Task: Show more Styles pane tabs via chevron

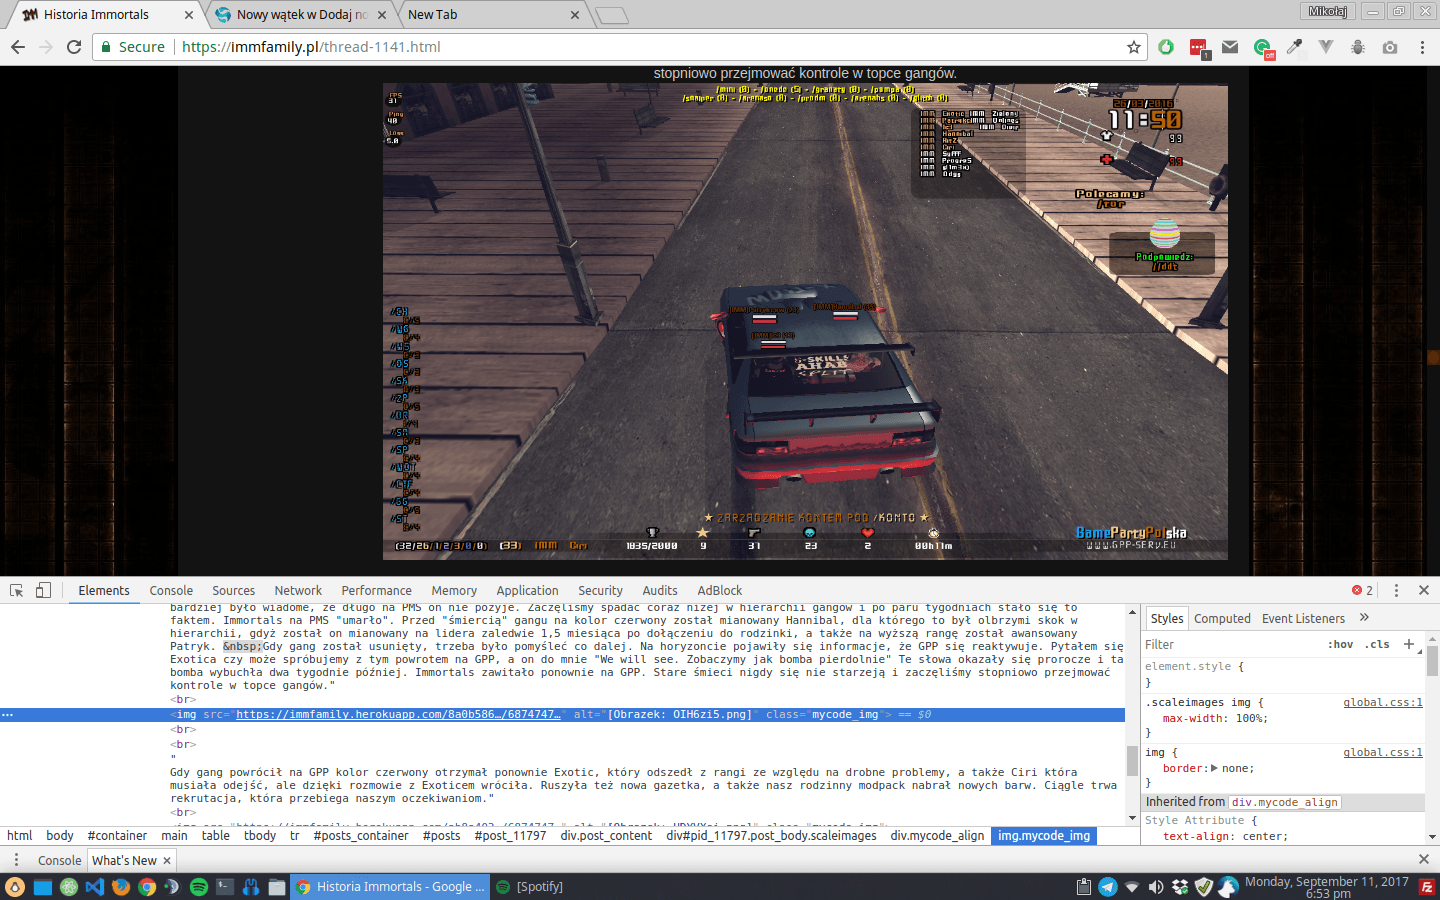Action: [1364, 618]
